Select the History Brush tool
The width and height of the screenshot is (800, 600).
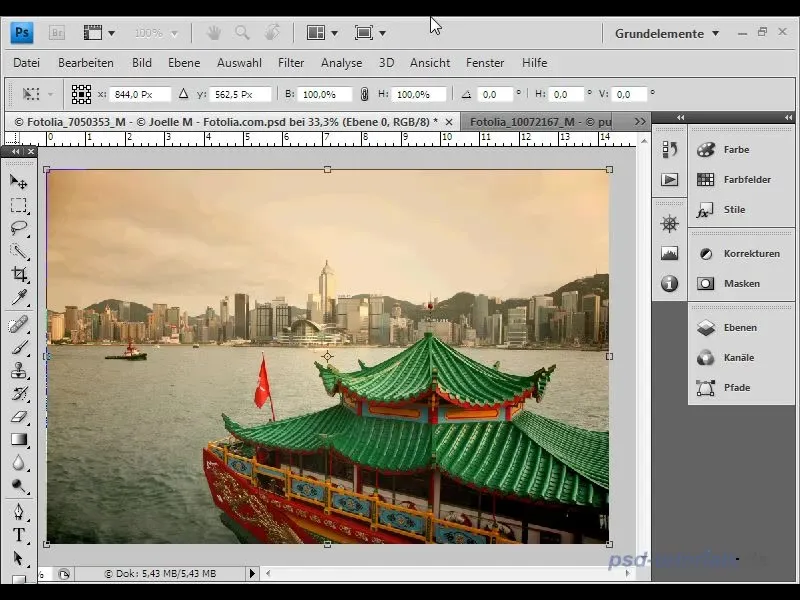coord(19,393)
